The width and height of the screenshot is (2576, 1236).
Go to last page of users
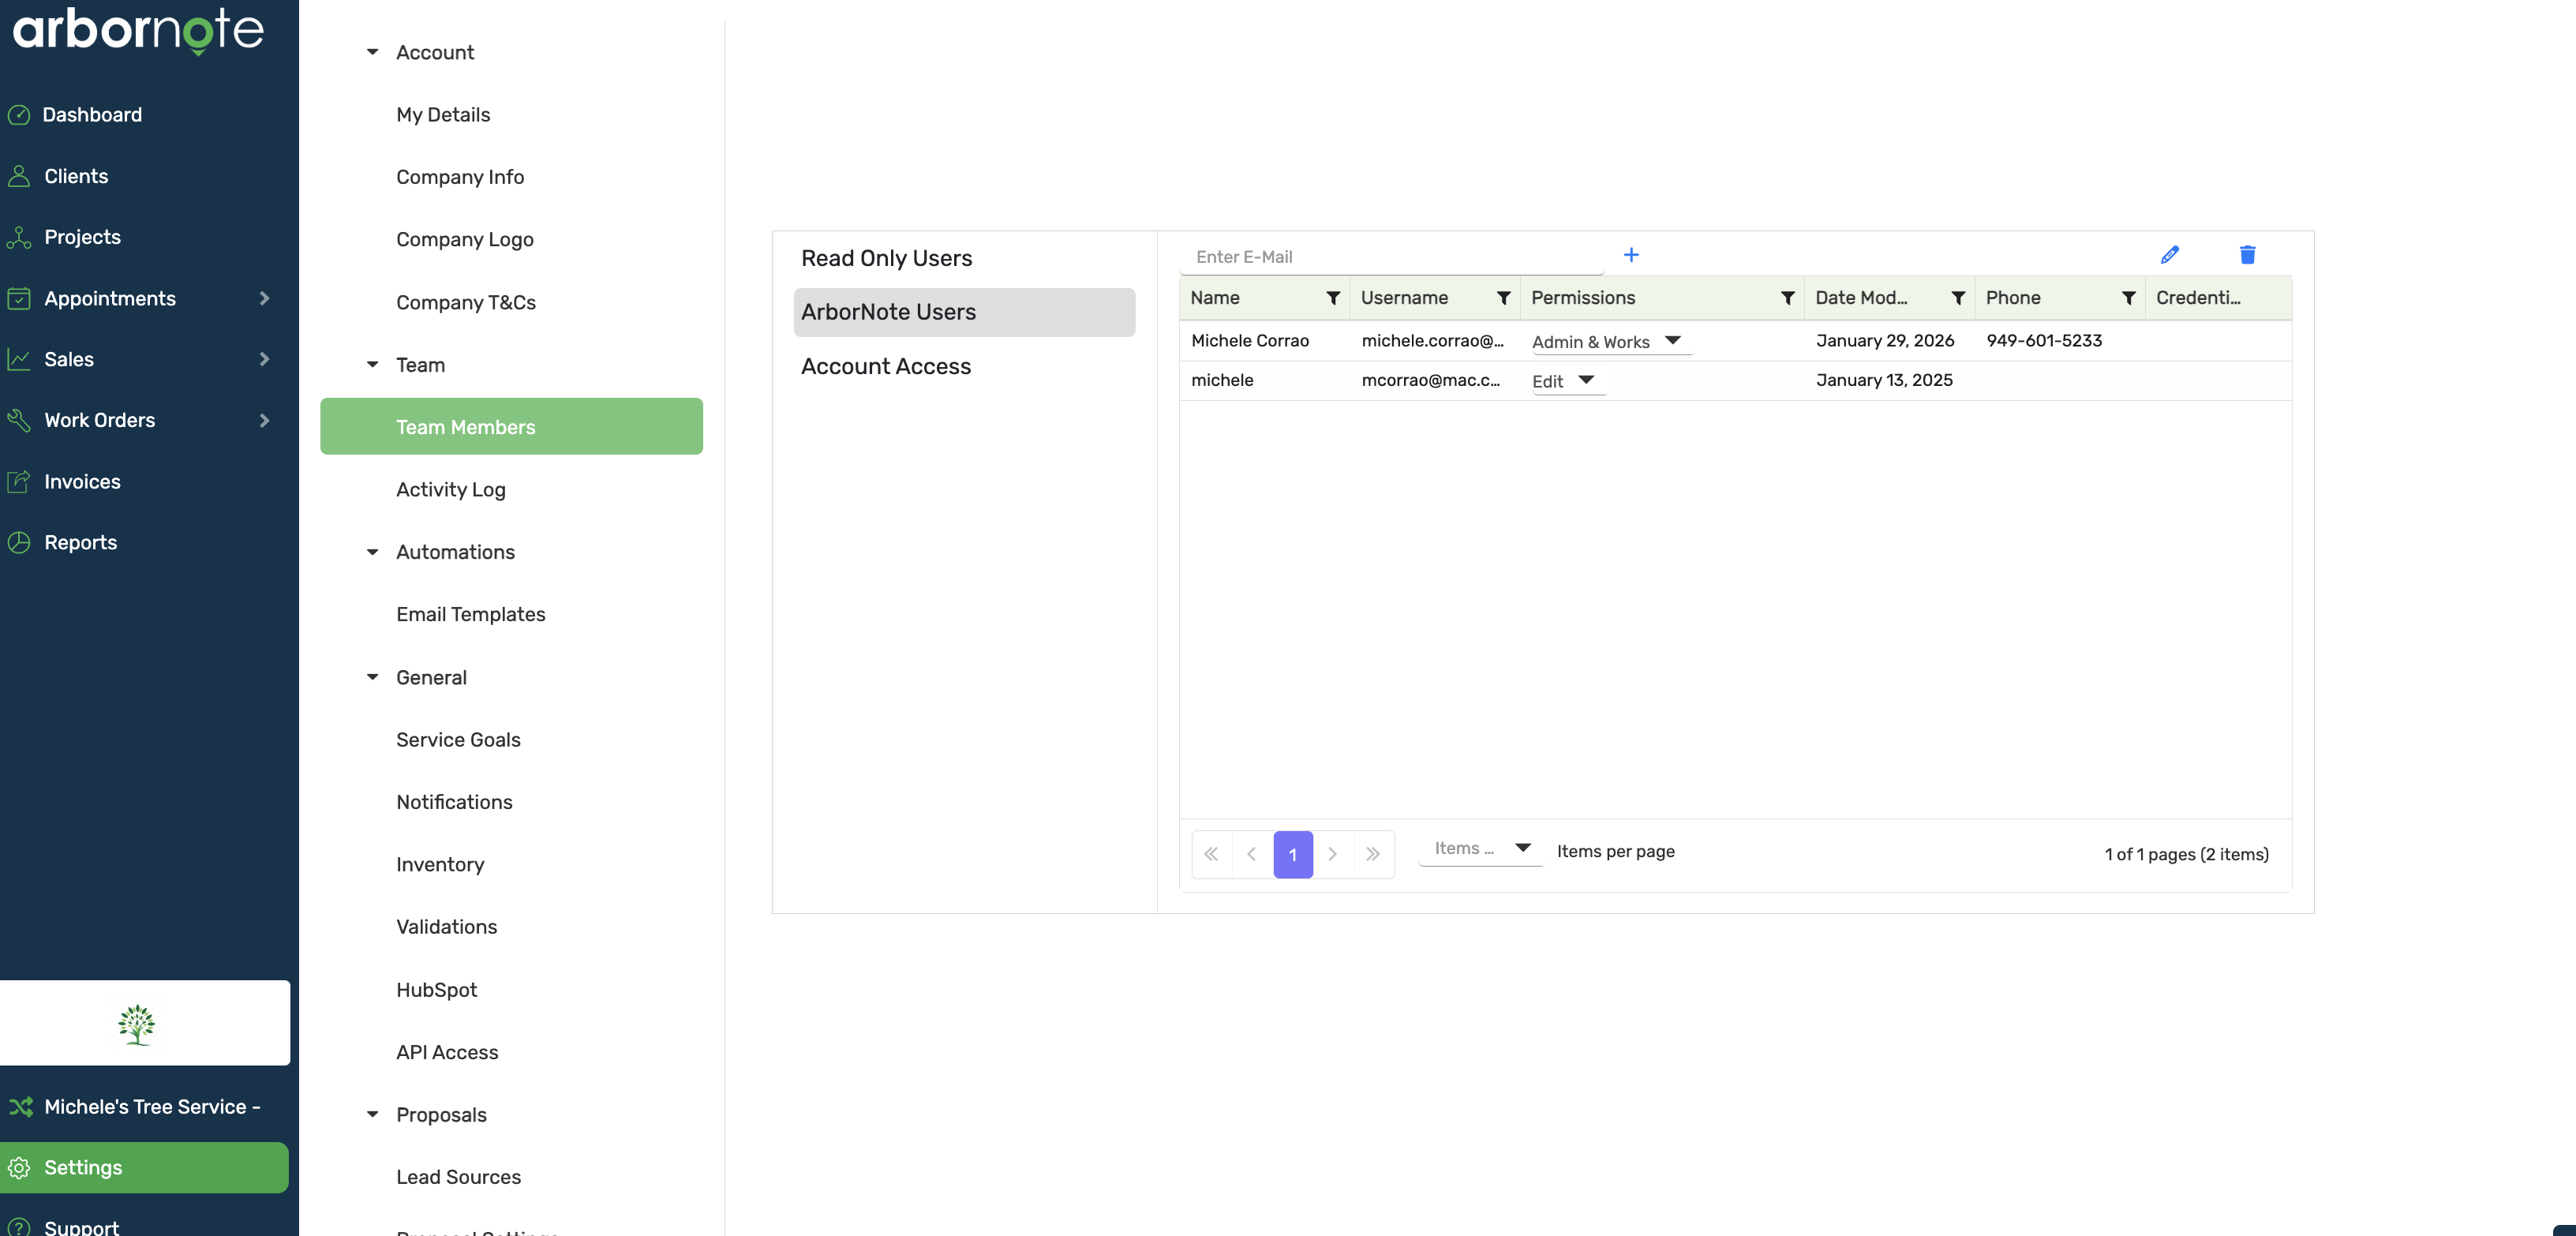tap(1372, 854)
